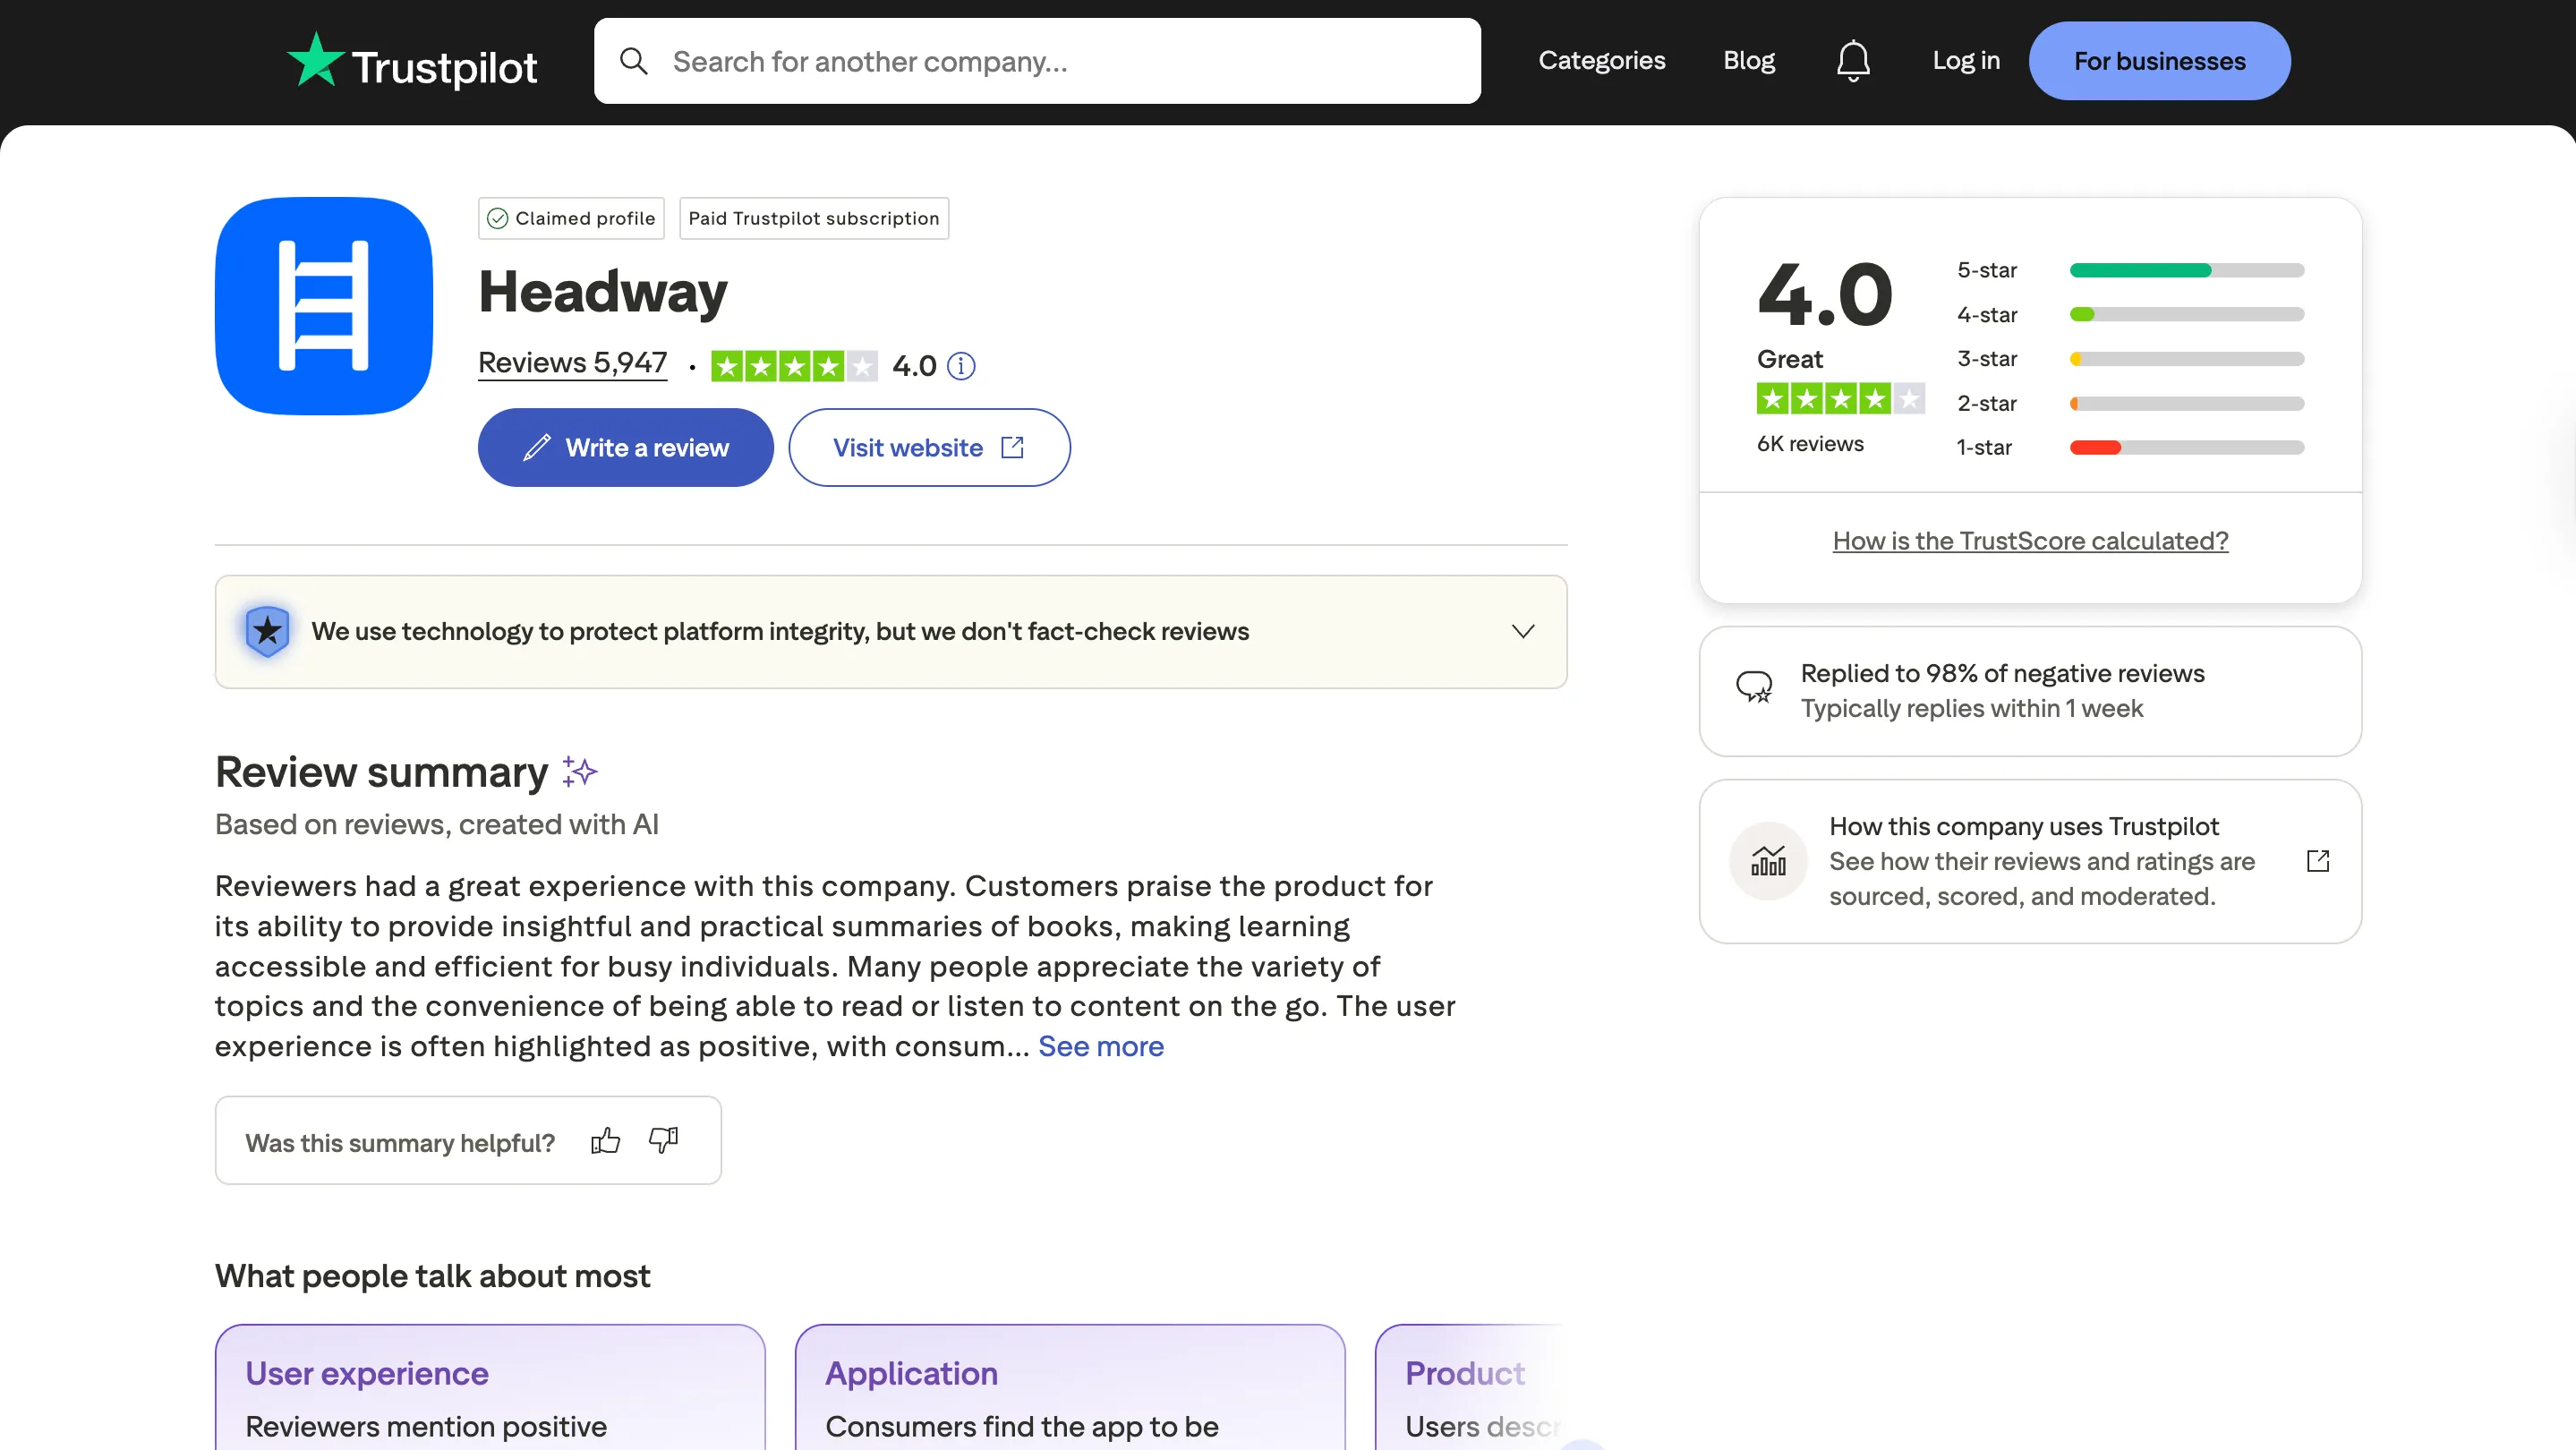Expand the platform integrity notice chevron

pyautogui.click(x=1523, y=631)
